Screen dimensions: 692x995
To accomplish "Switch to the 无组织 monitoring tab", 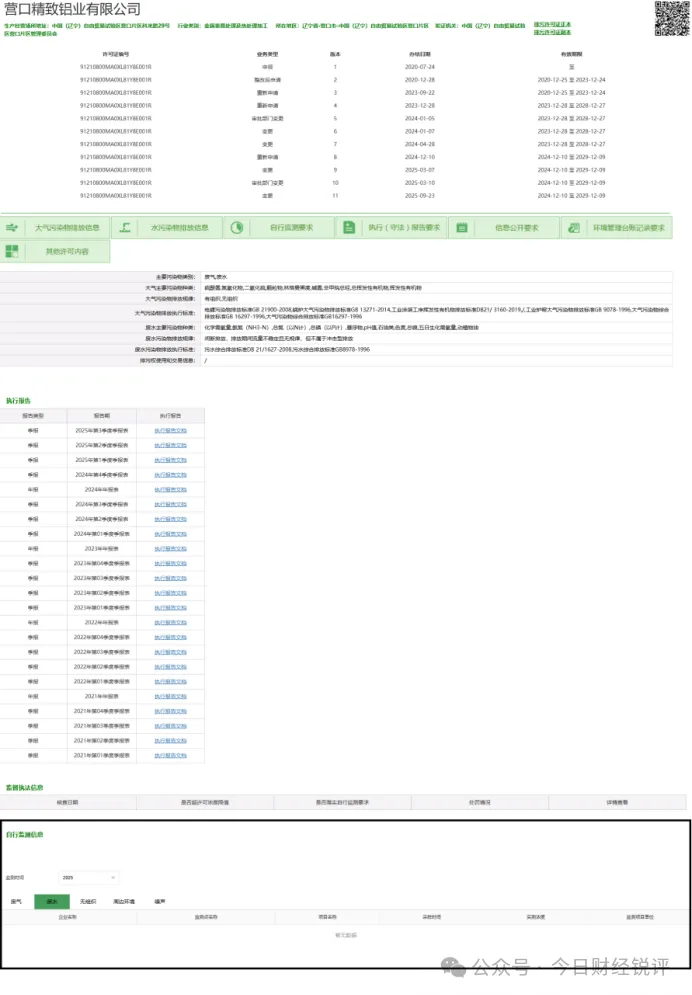I will (88, 902).
